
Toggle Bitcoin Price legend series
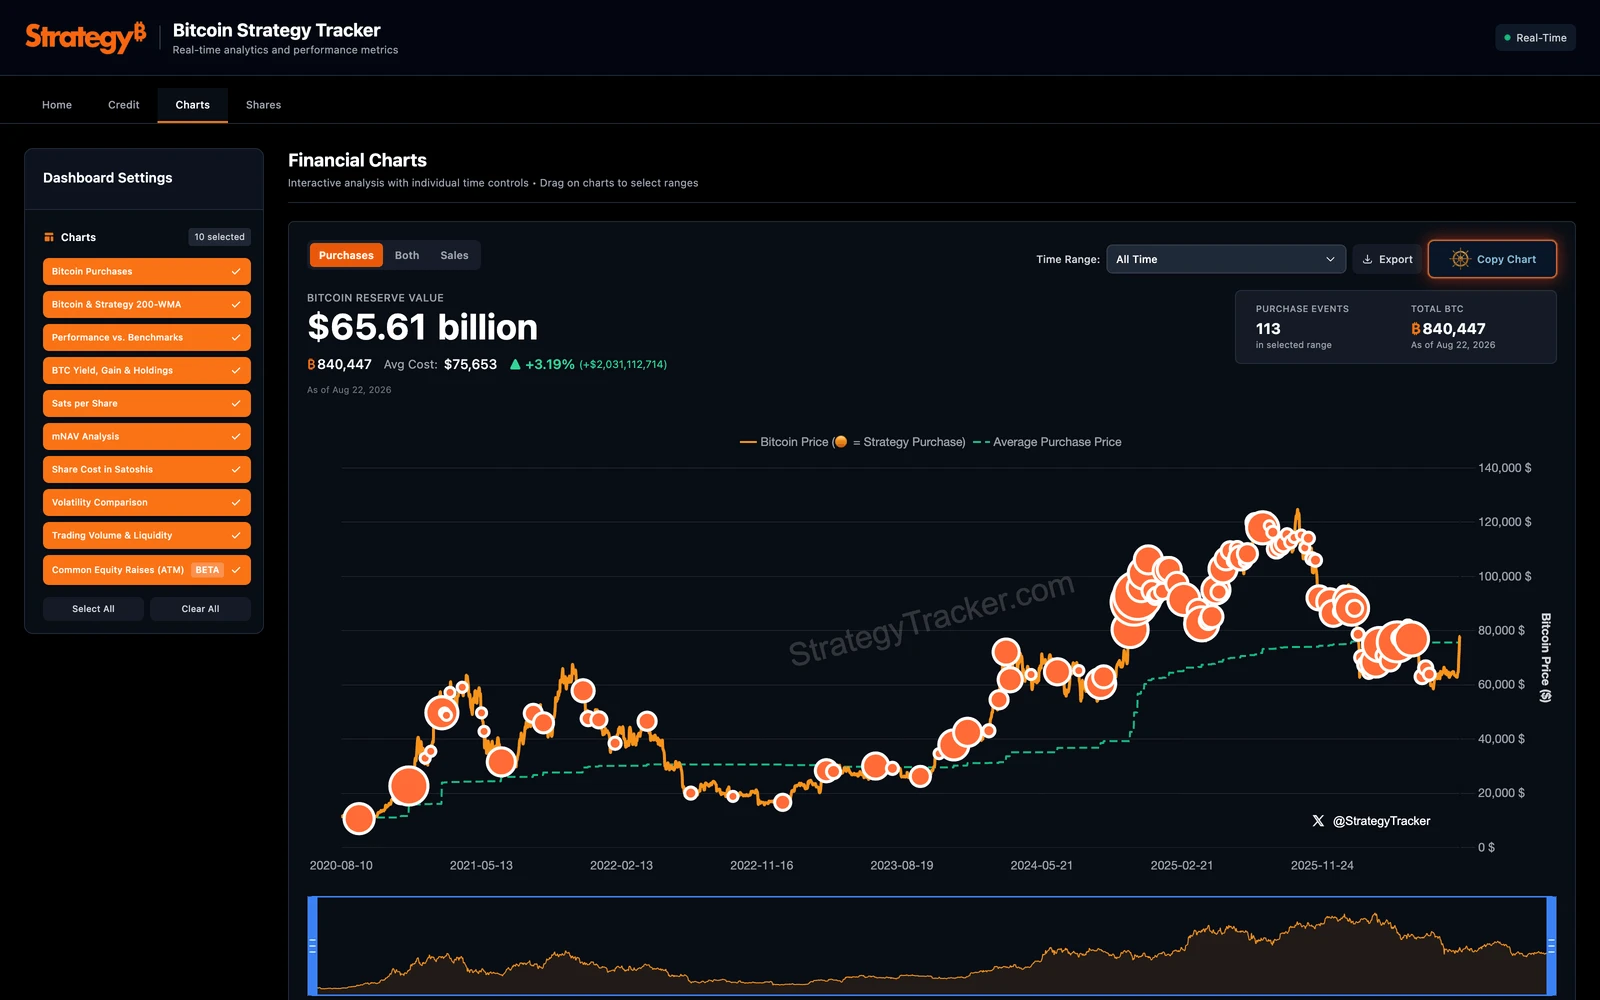(x=853, y=442)
